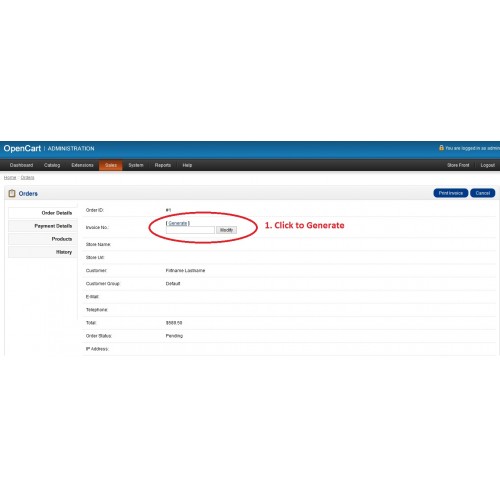Click the Cancel button
This screenshot has width=500, height=500.
pyautogui.click(x=483, y=193)
